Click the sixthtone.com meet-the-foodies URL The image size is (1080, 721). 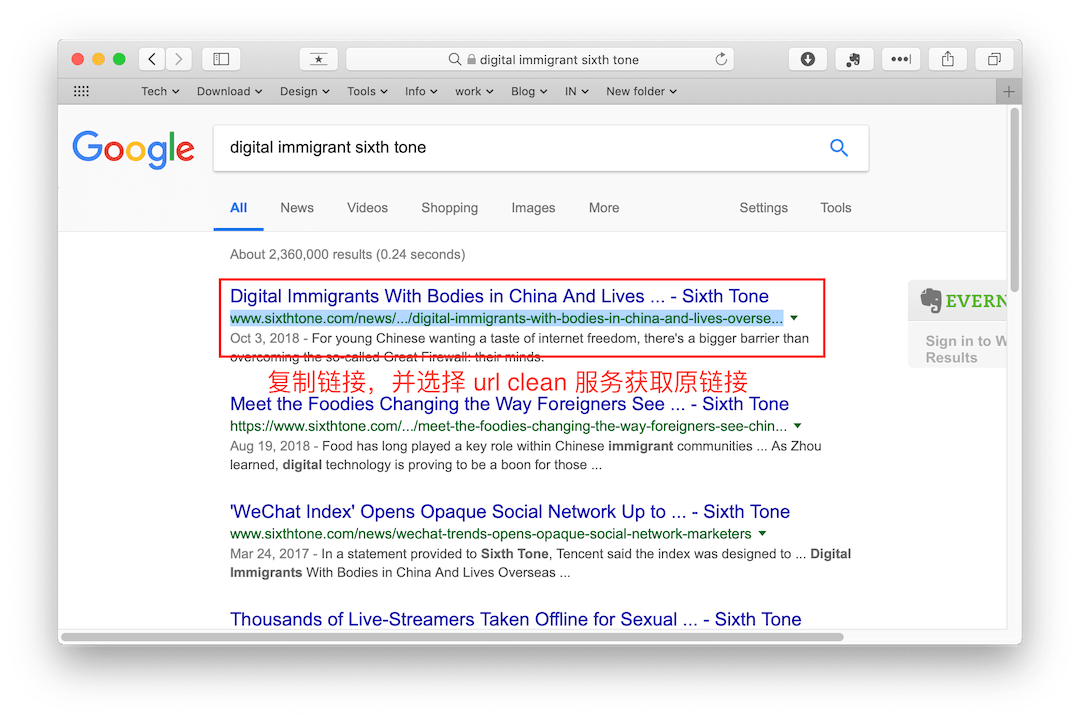(508, 426)
